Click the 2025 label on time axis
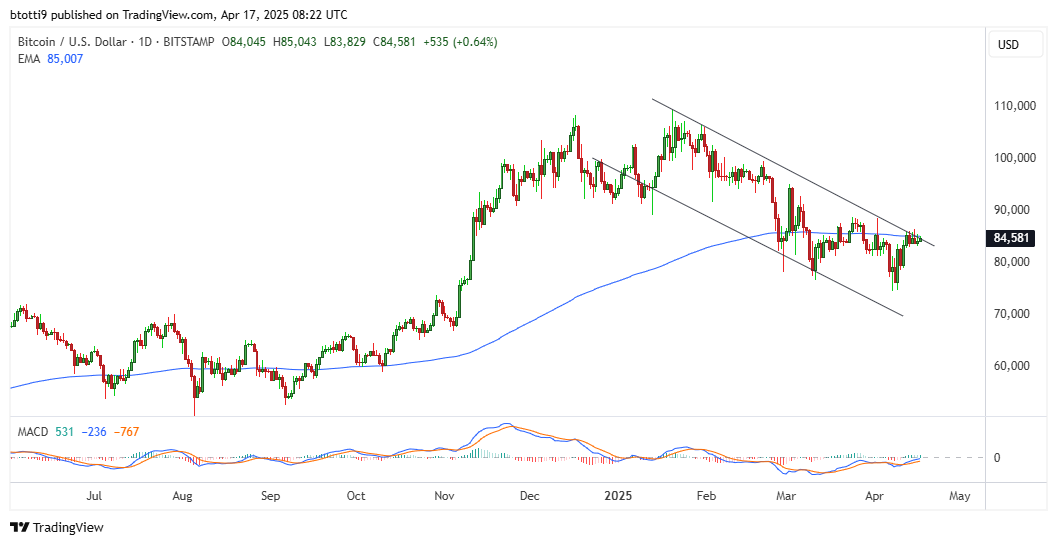1057x545 pixels. (x=617, y=495)
